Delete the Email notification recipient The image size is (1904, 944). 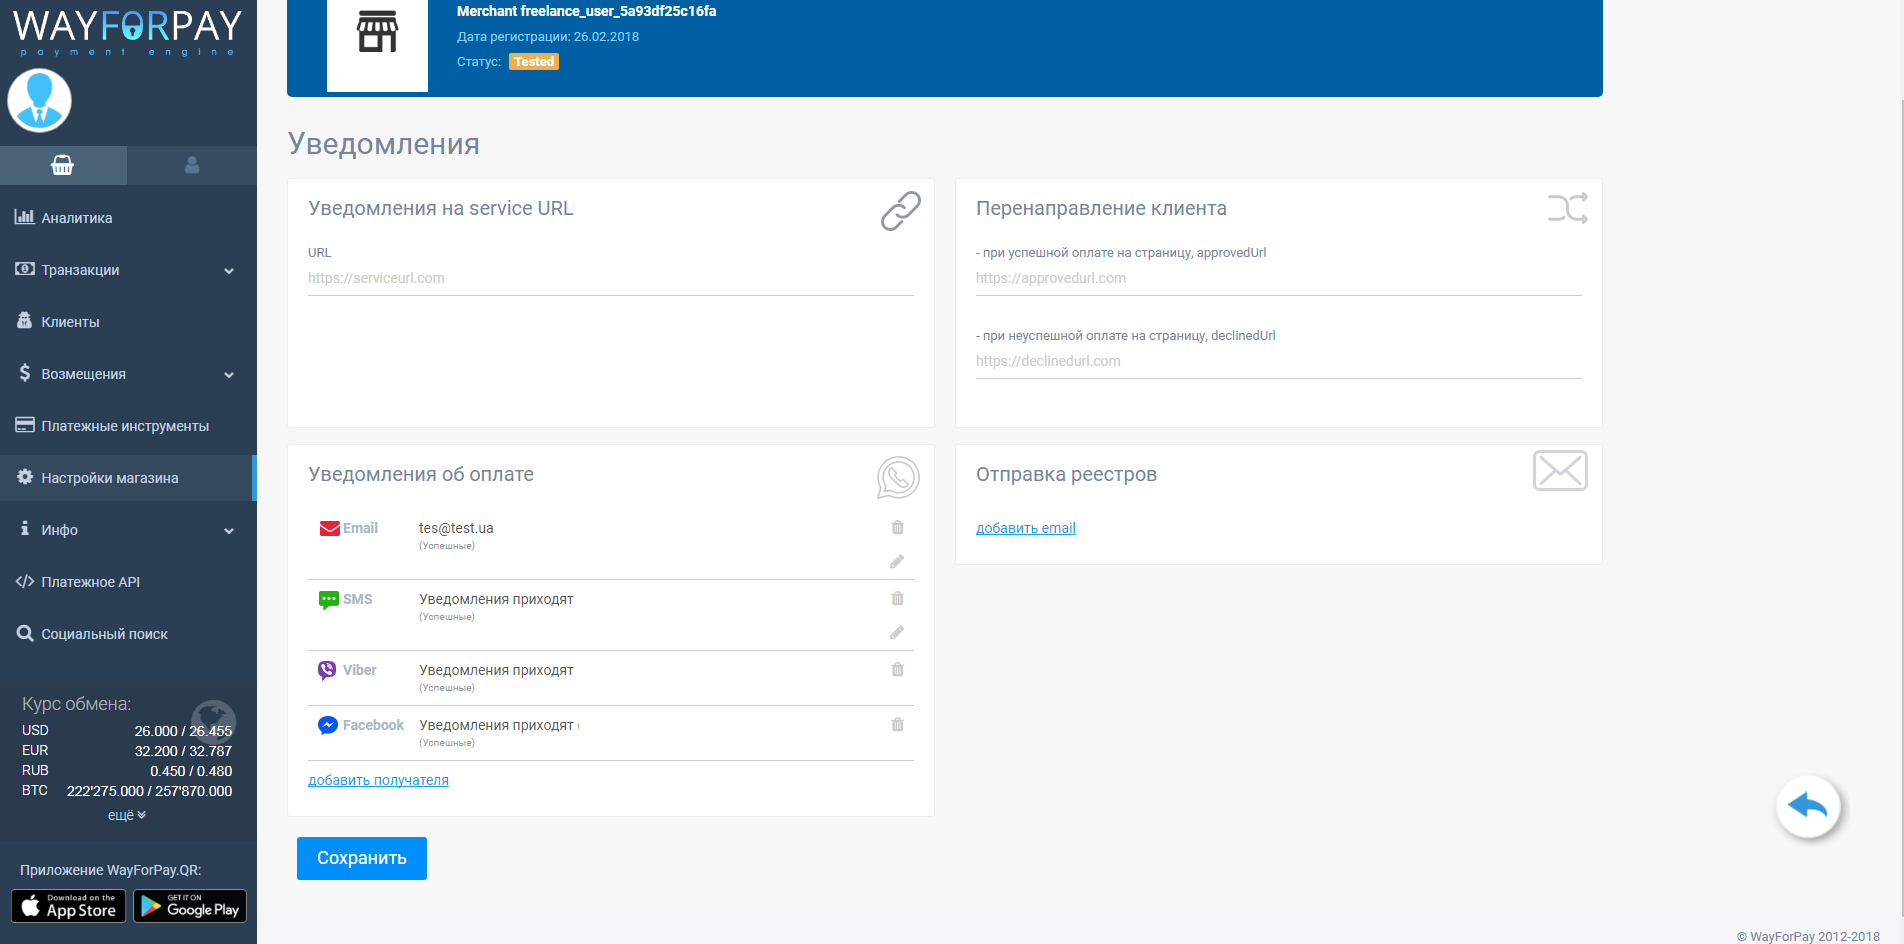click(897, 528)
